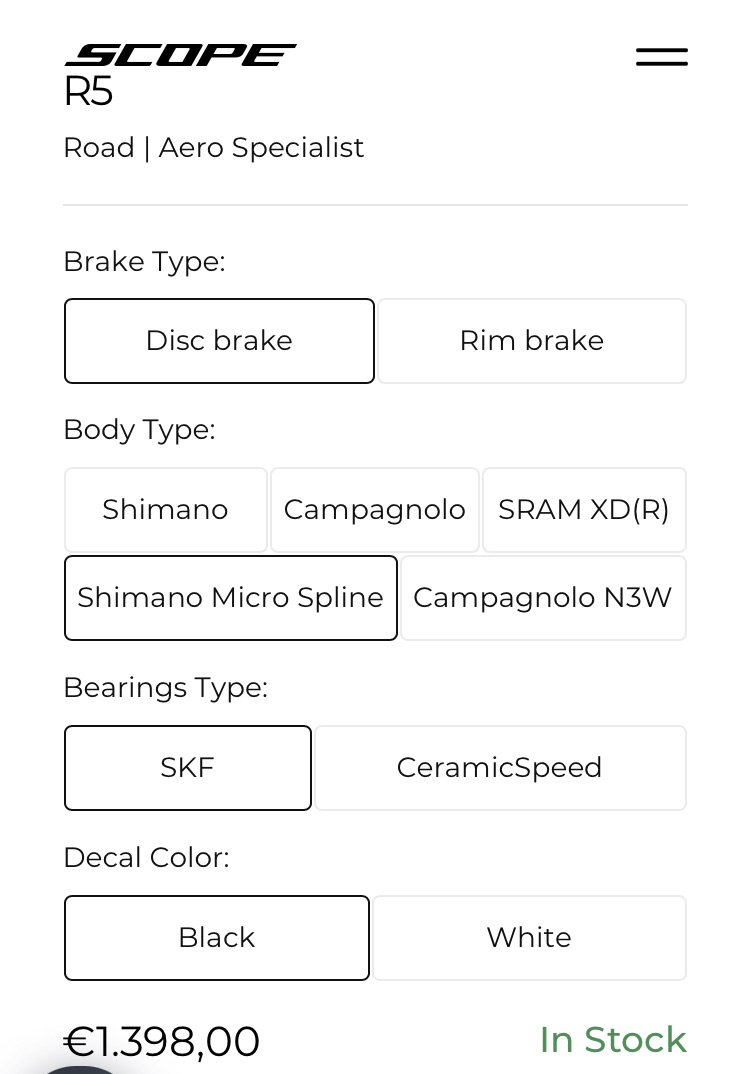Select Shimano Micro Spline body

(230, 598)
